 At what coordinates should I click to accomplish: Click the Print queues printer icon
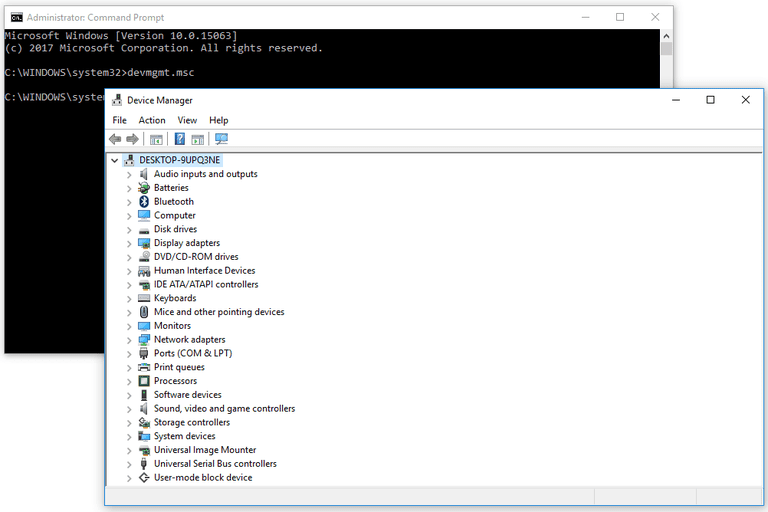[x=144, y=367]
